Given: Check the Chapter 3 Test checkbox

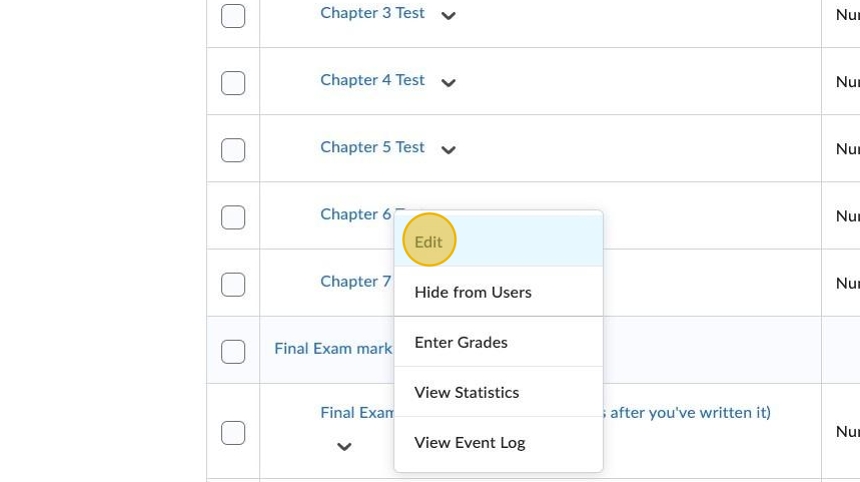Looking at the screenshot, I should (233, 16).
